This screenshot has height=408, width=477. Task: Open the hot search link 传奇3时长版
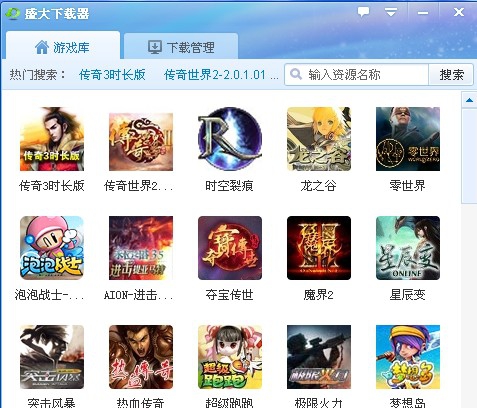pos(112,75)
